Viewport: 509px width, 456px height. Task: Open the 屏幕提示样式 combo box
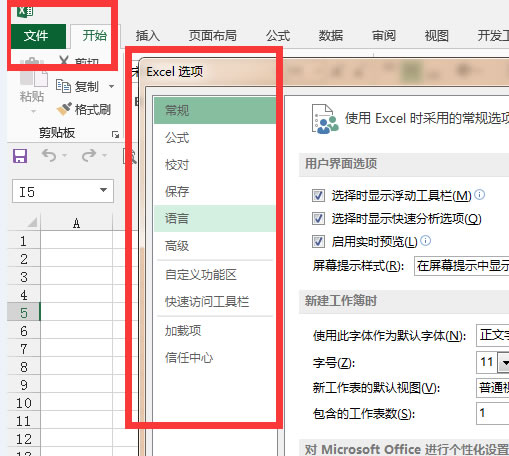(461, 266)
